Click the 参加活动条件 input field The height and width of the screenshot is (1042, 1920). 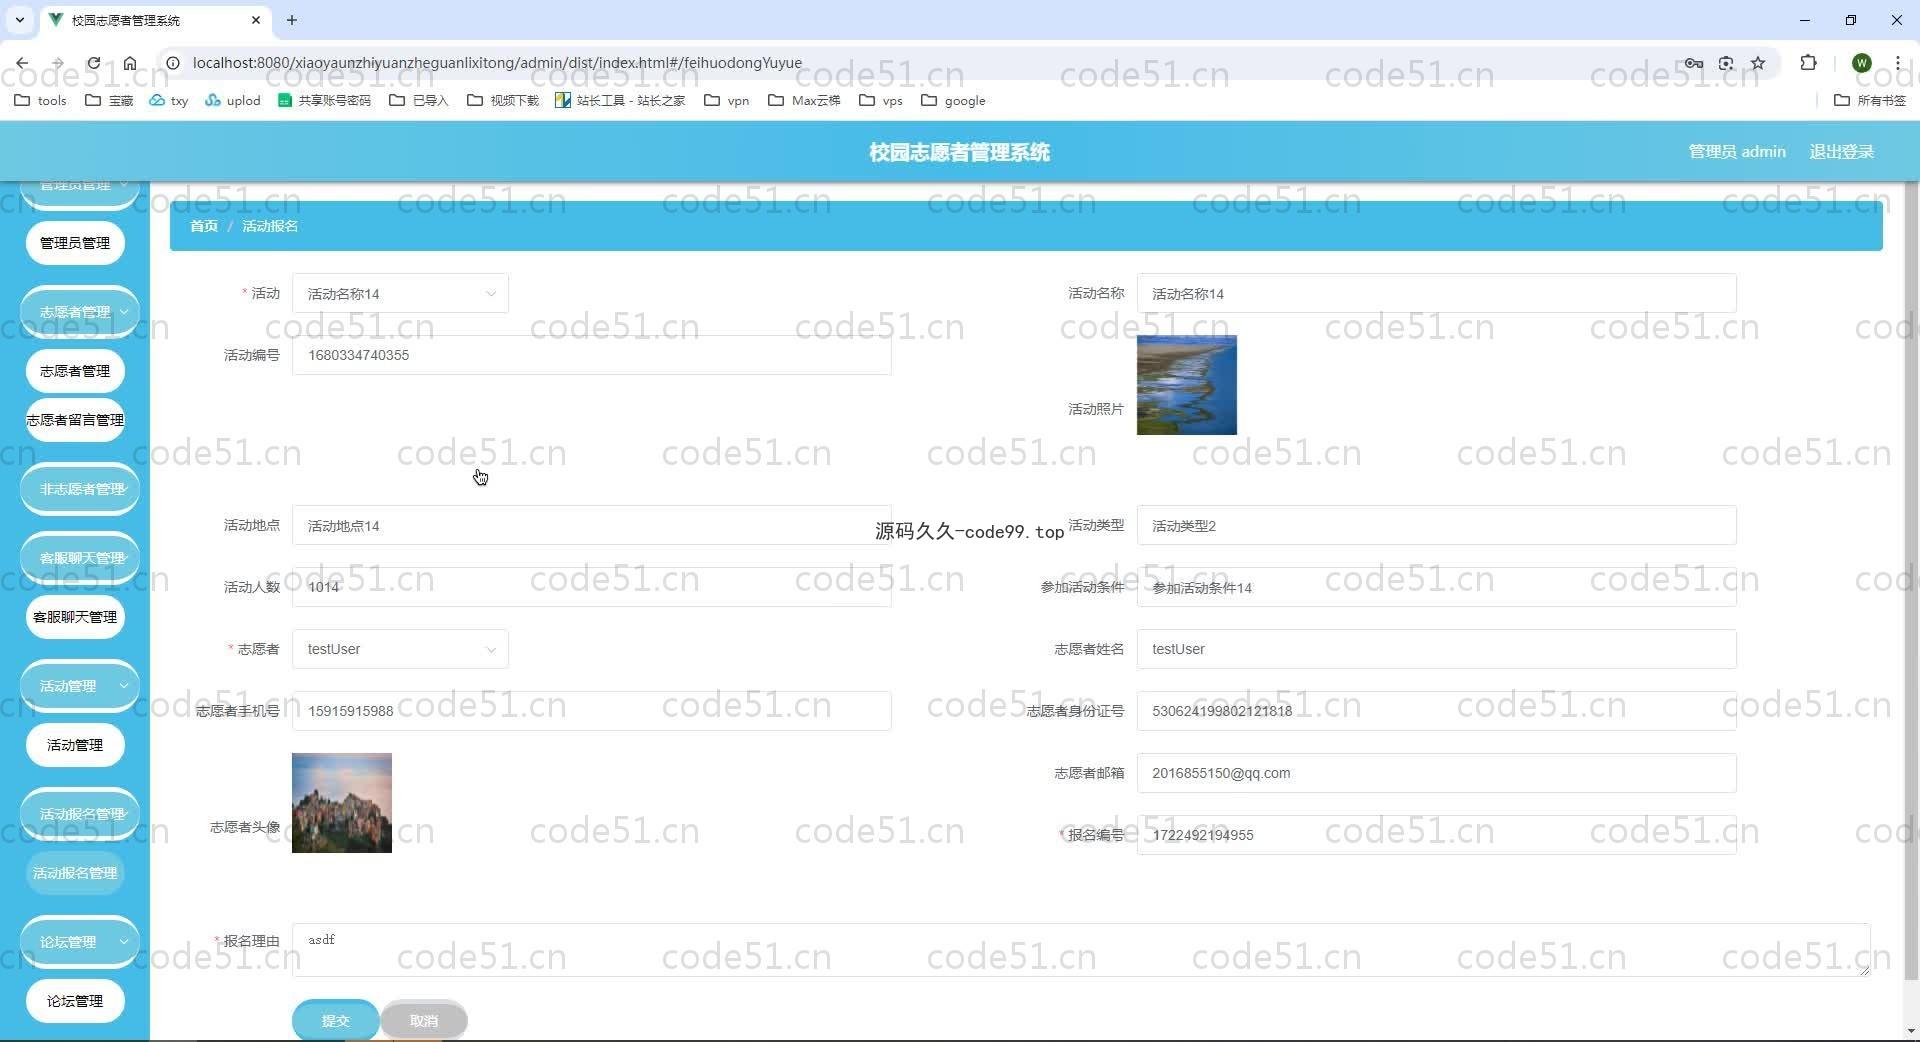tap(1436, 587)
